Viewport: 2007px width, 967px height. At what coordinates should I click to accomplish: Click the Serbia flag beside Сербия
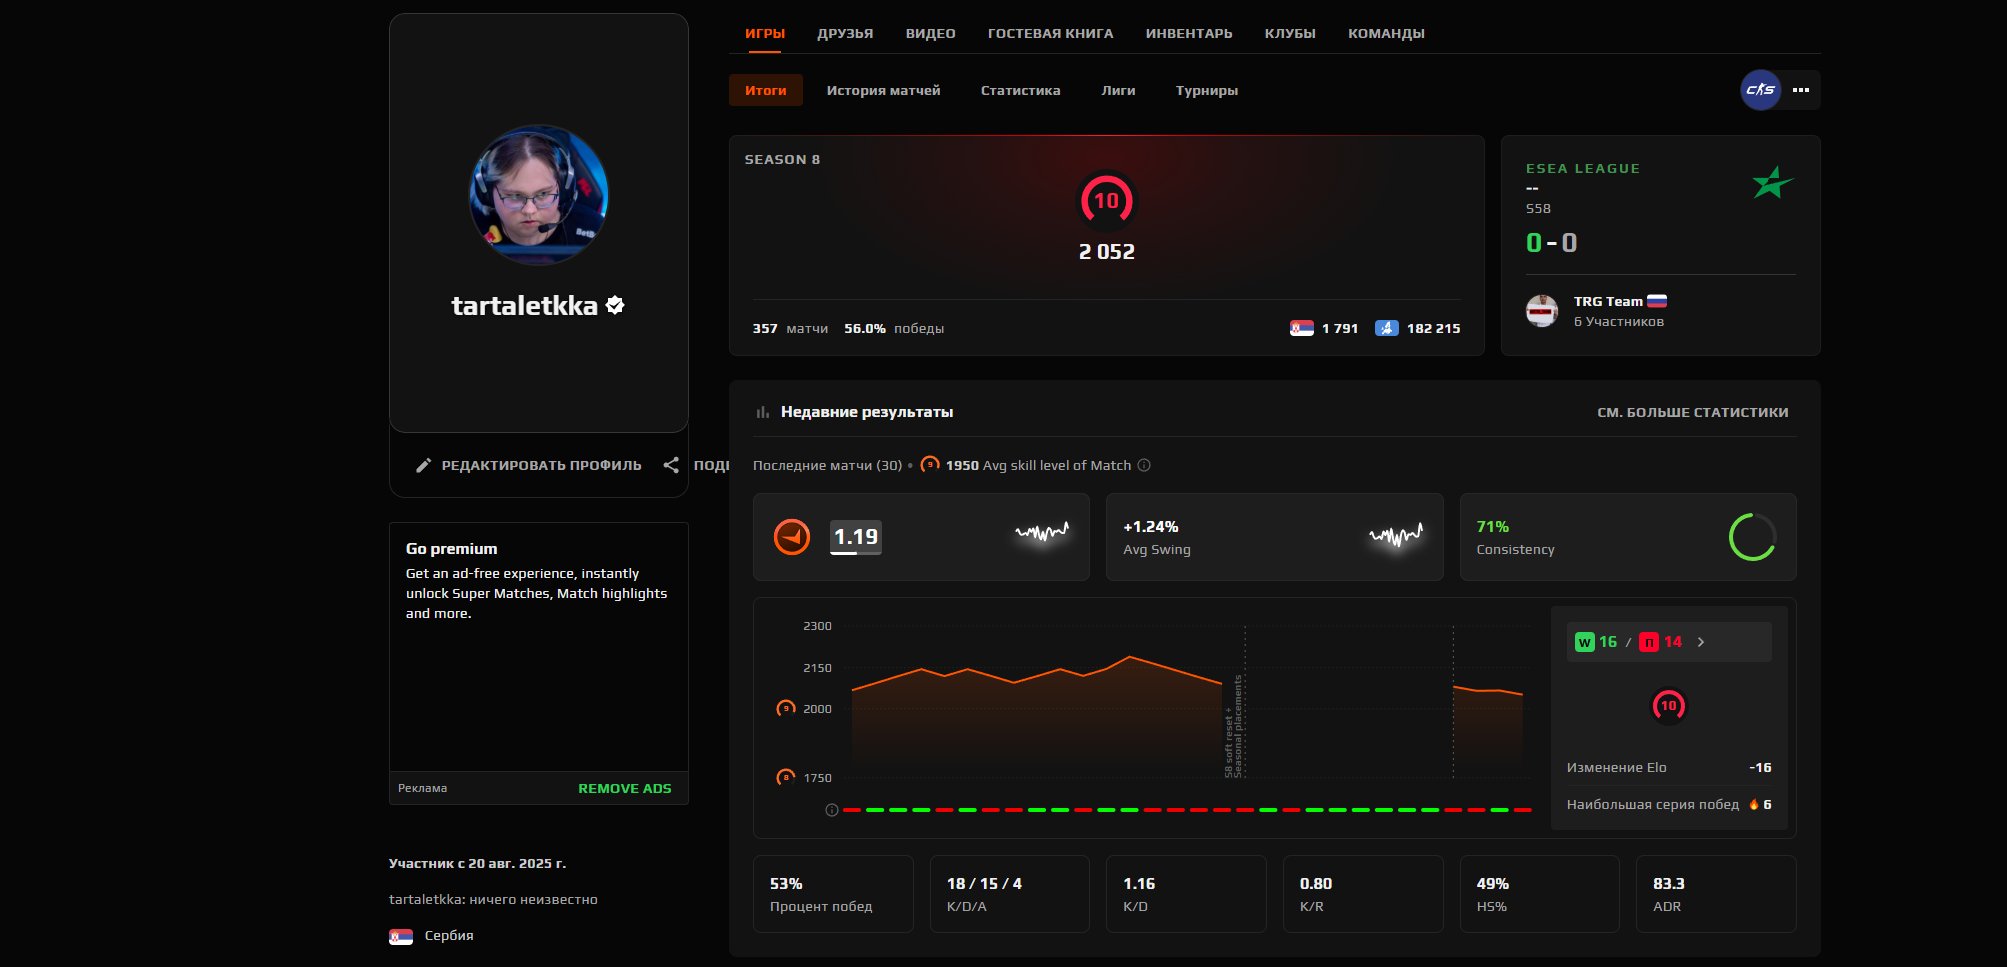pyautogui.click(x=401, y=936)
